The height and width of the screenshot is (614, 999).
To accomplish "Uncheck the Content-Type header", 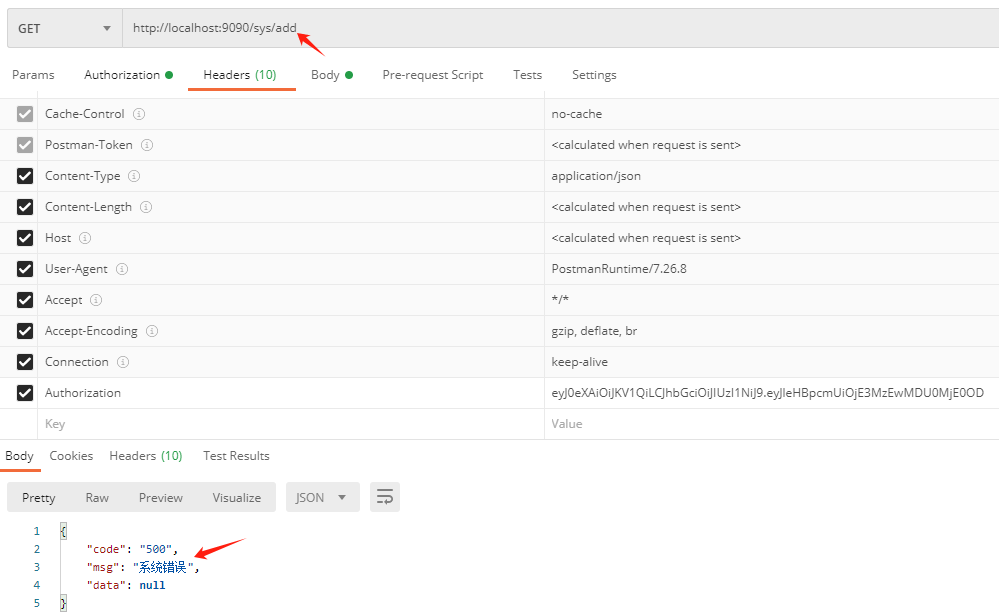I will pyautogui.click(x=25, y=176).
